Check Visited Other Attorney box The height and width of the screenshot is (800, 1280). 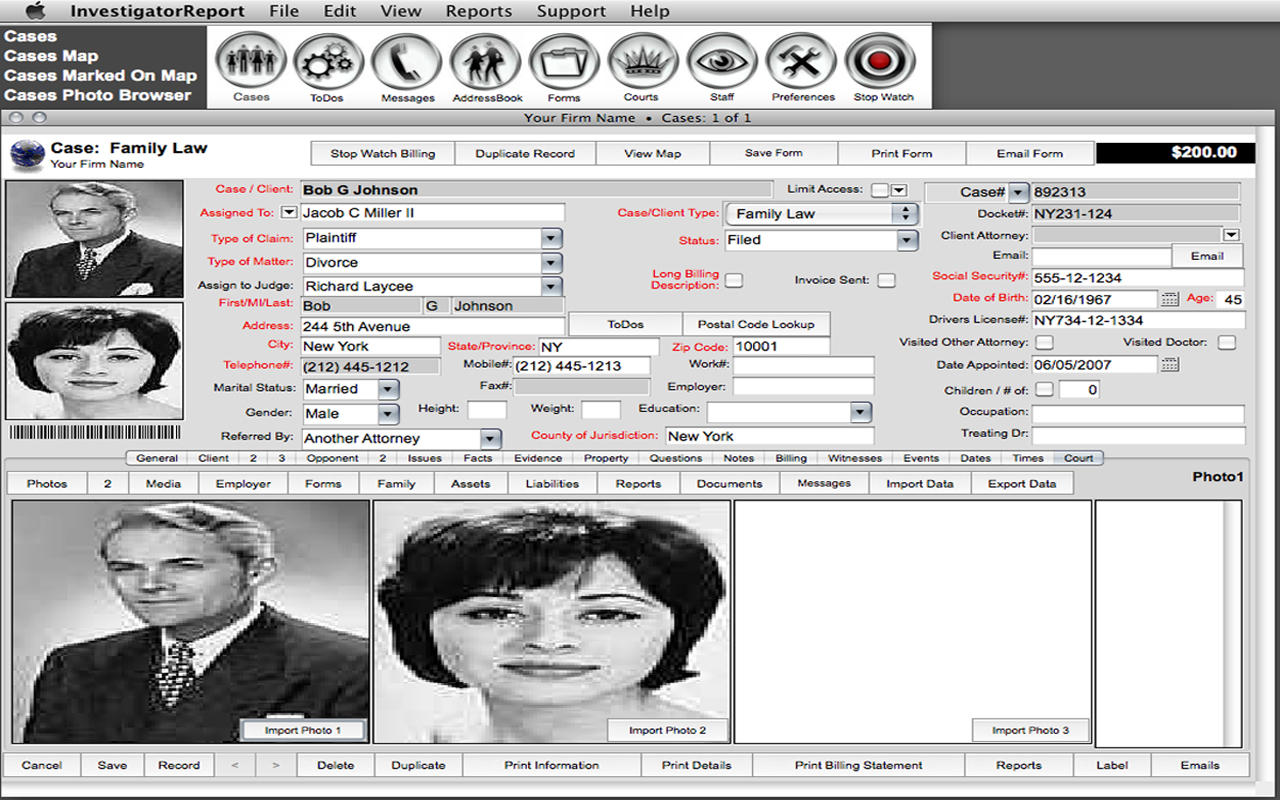1043,342
